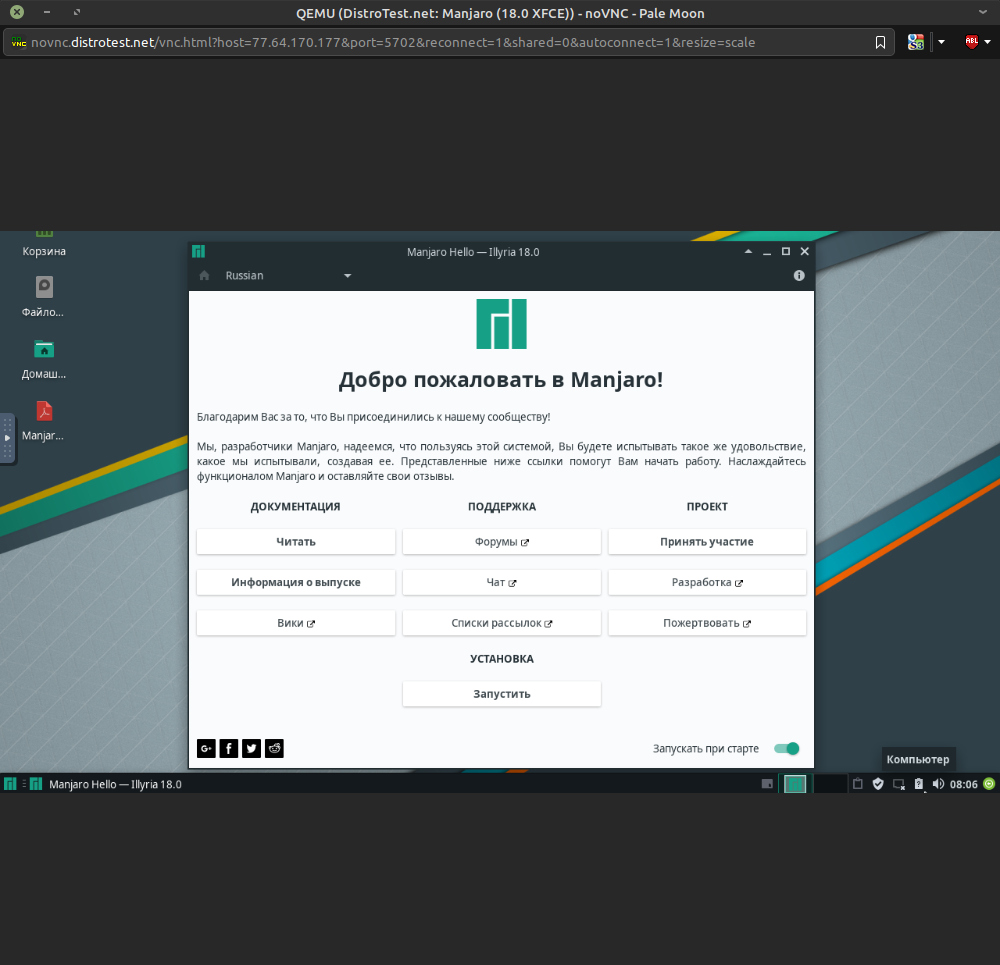
Task: Open the clipboard manager tray icon
Action: 858,784
